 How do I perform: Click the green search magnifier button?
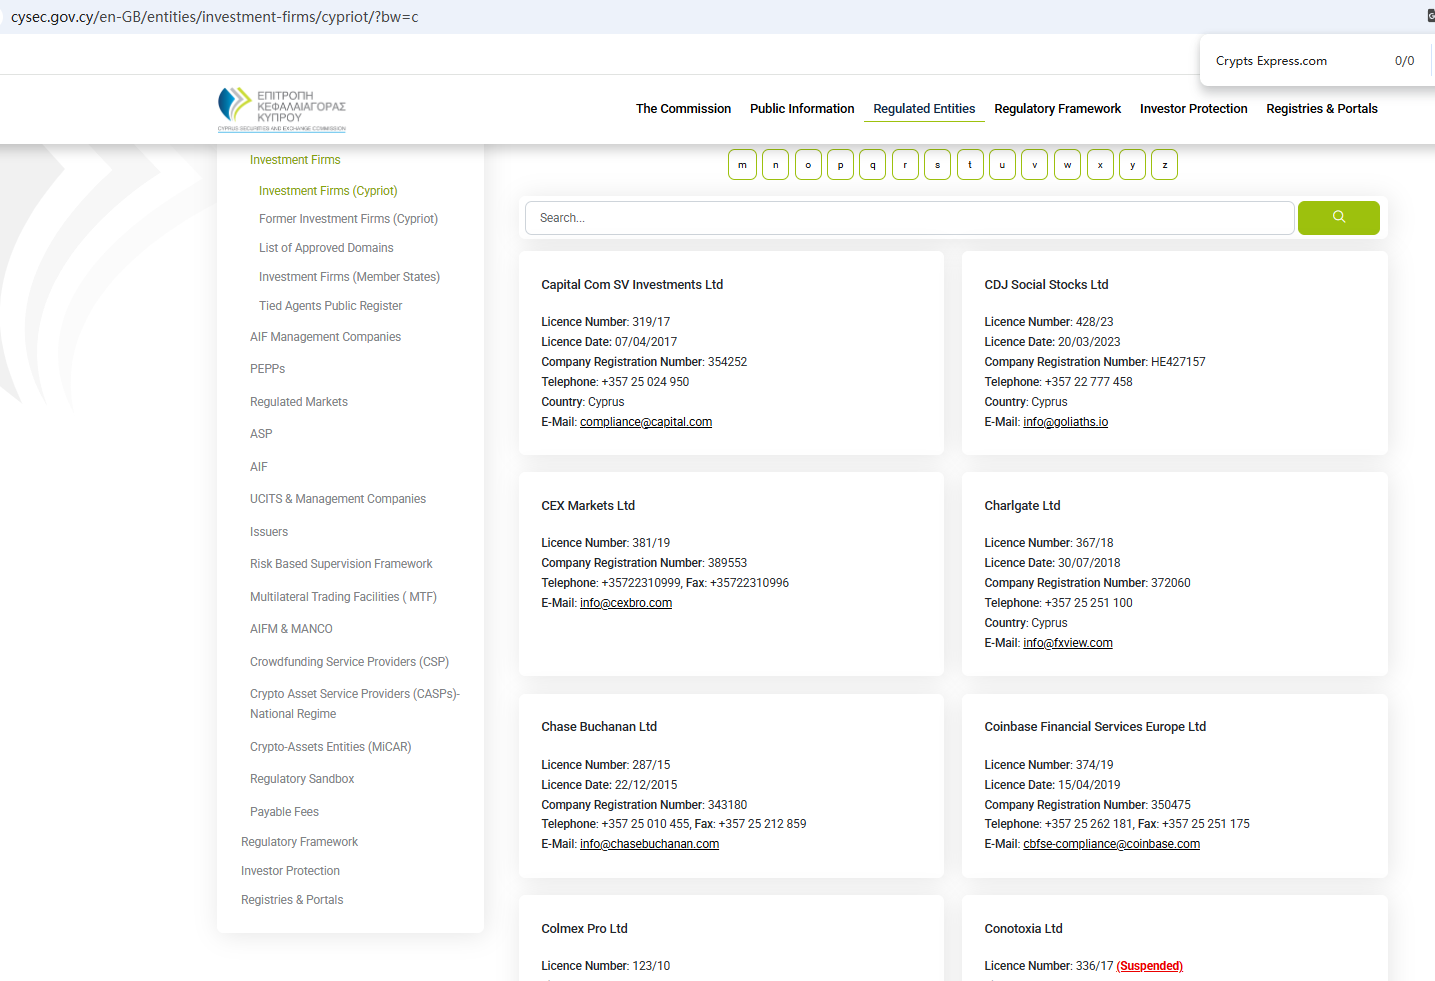(x=1338, y=218)
